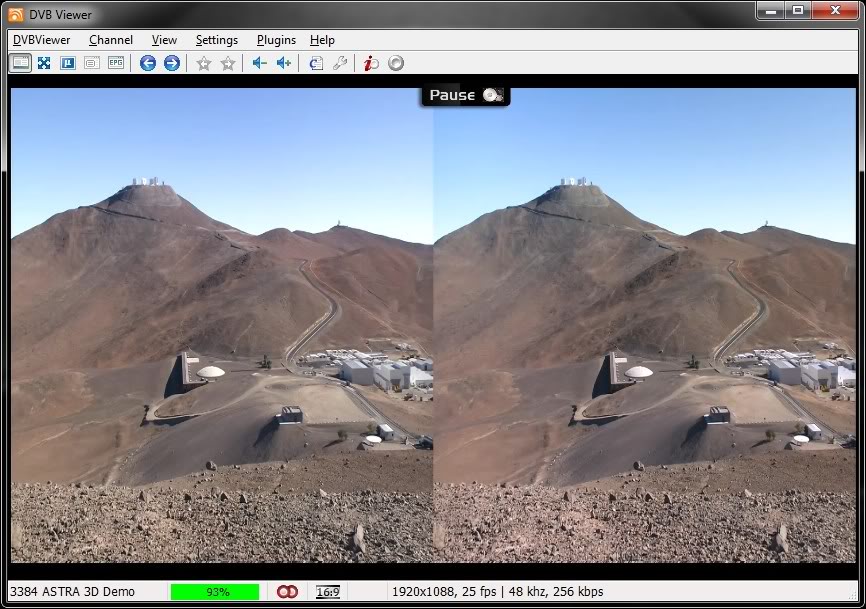866x609 pixels.
Task: Decrease volume with speaker minus icon
Action: [260, 63]
